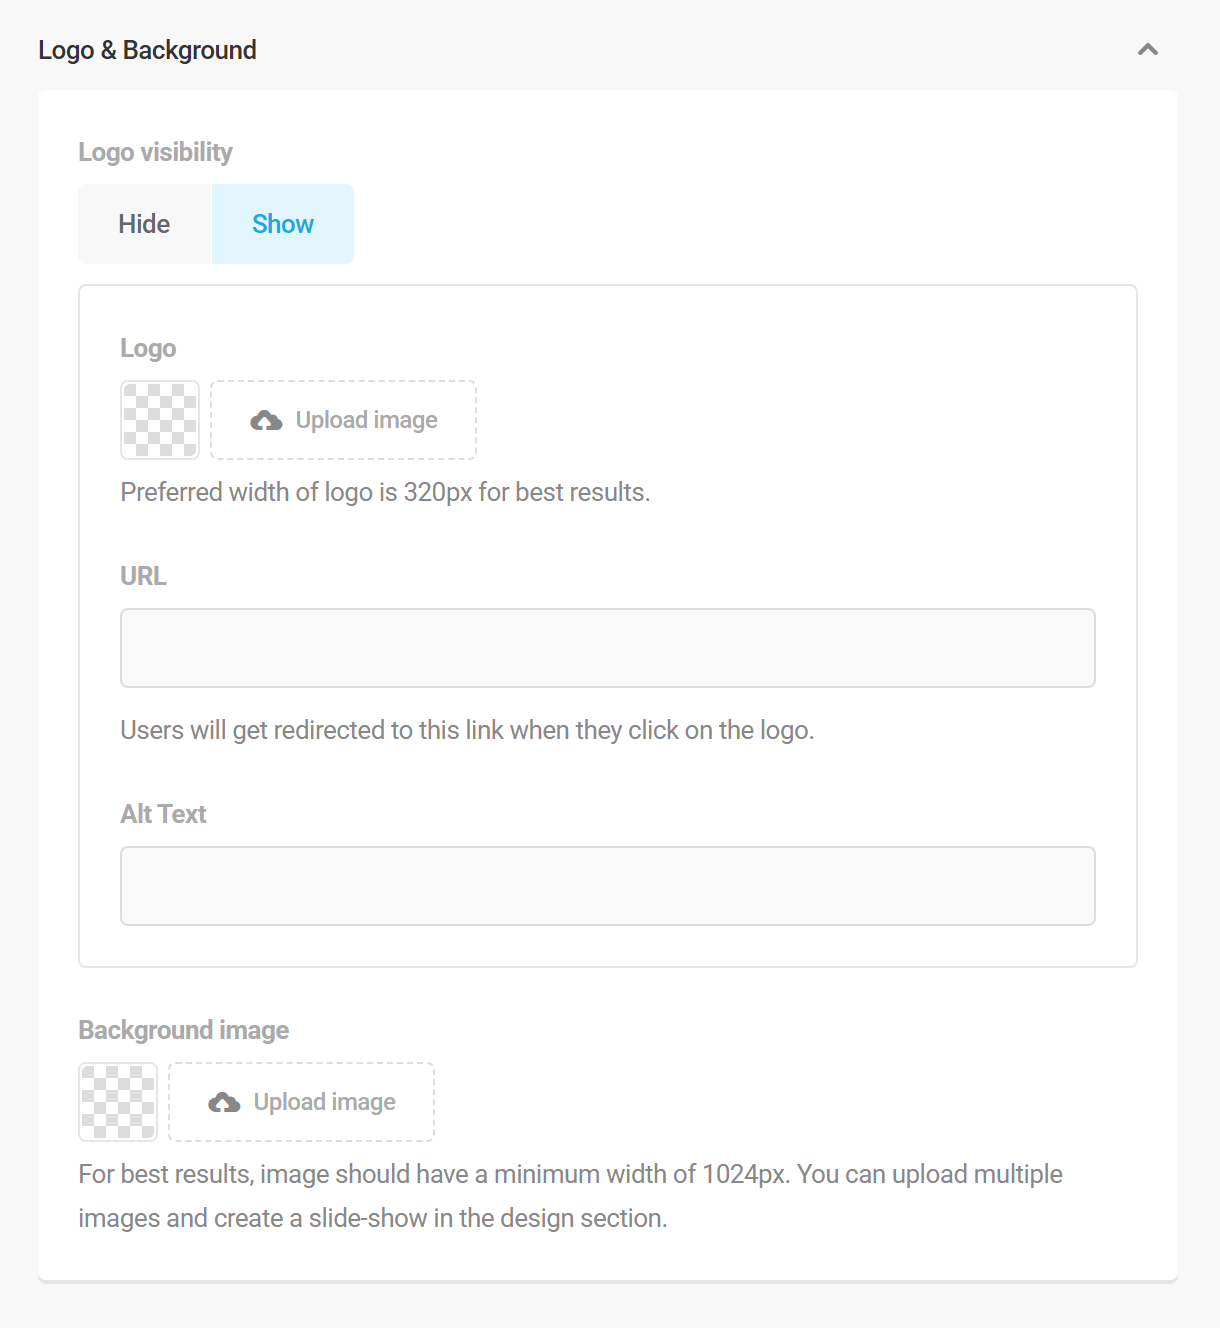
Task: Collapse the Logo & Background section chevron
Action: [x=1148, y=50]
